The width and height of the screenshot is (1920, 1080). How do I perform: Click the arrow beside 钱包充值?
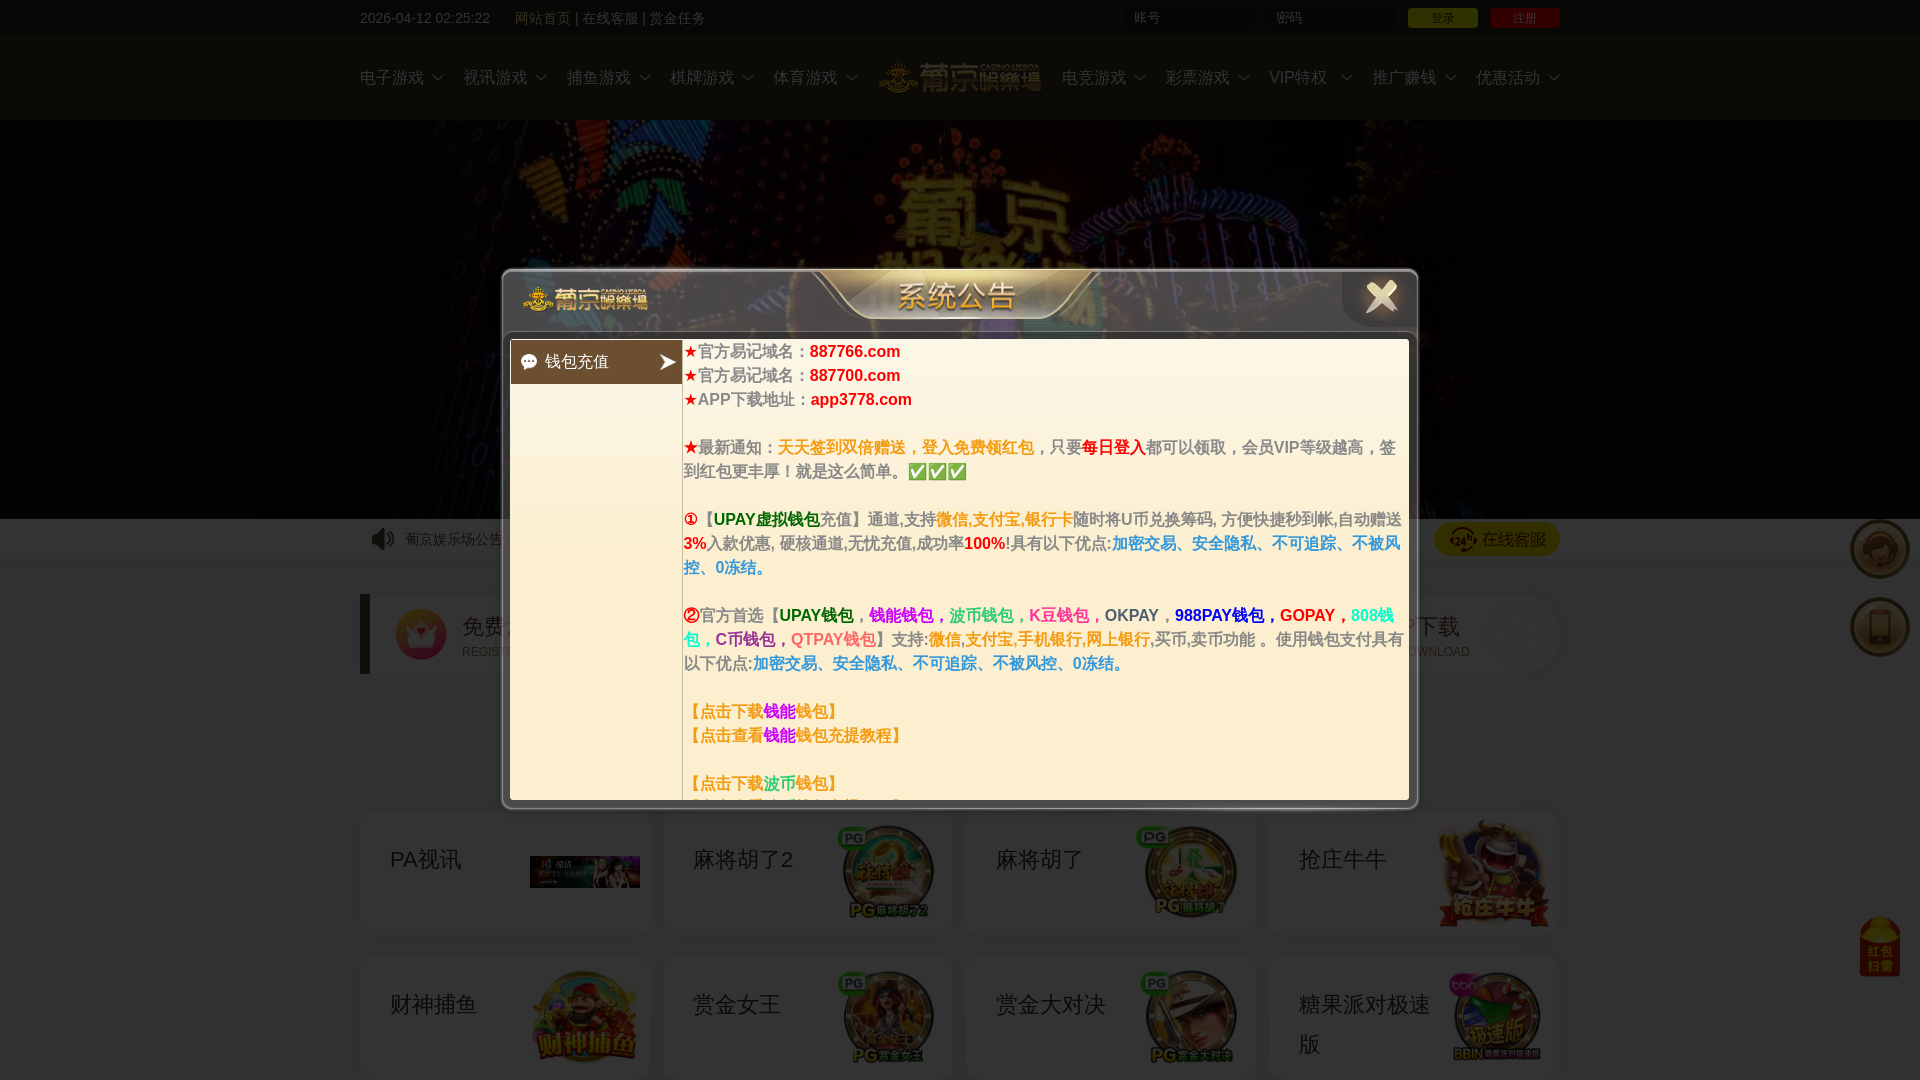667,362
